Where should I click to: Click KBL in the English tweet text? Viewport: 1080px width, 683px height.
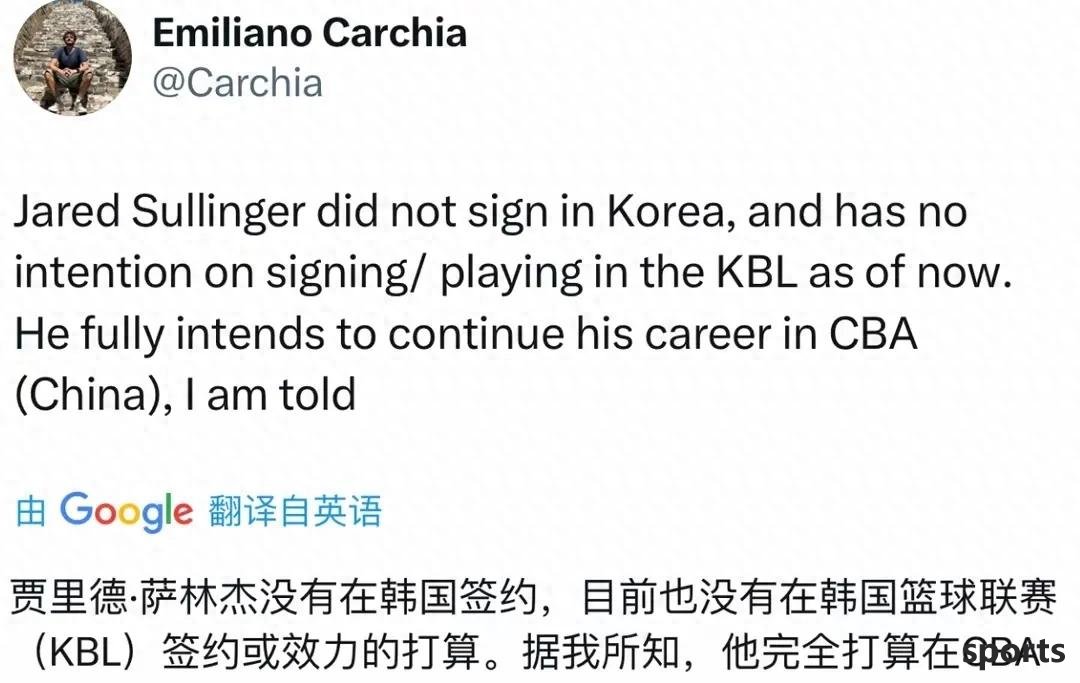756,272
